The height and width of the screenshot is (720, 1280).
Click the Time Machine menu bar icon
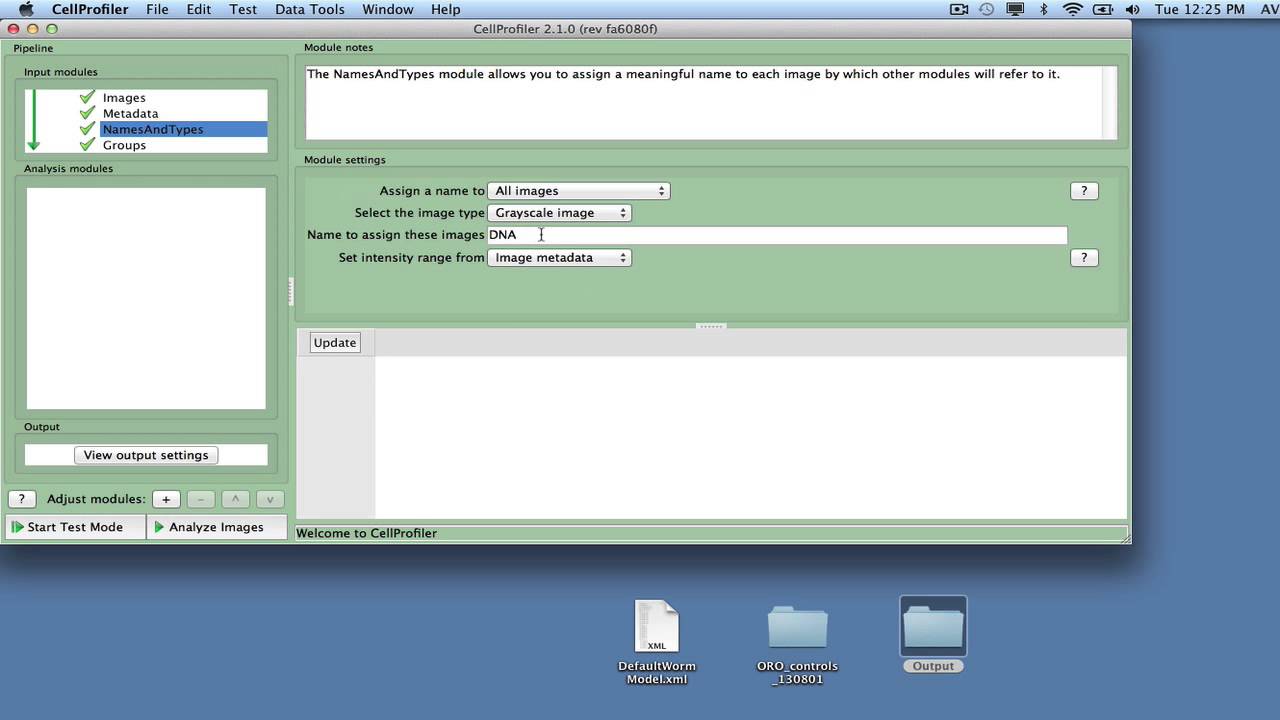tap(987, 9)
